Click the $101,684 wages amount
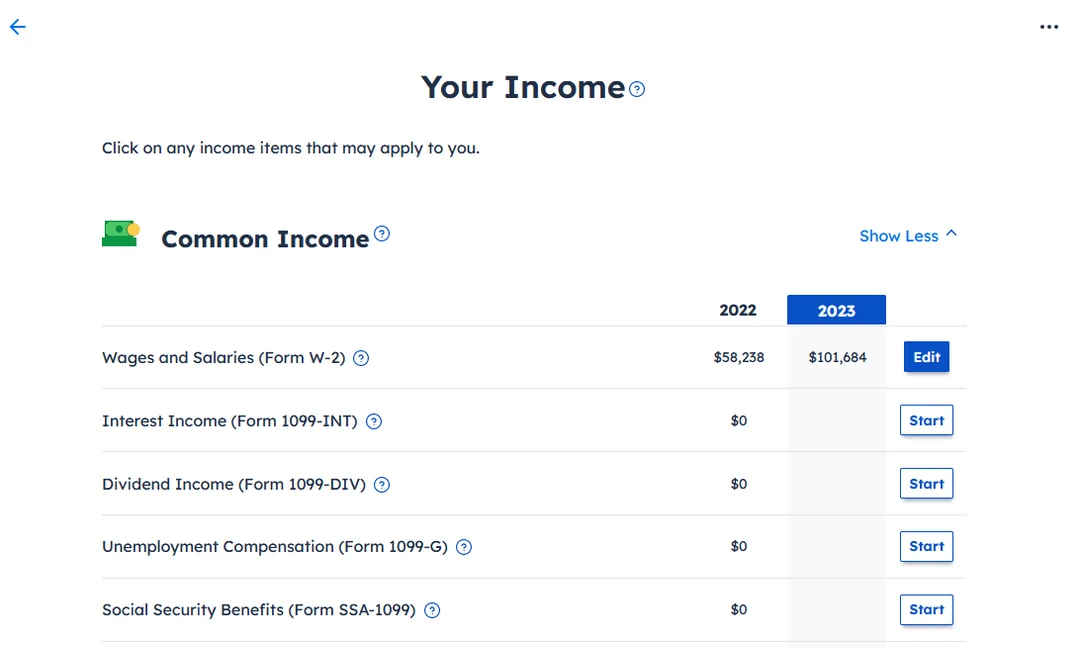The width and height of the screenshot is (1080, 648). pos(836,357)
